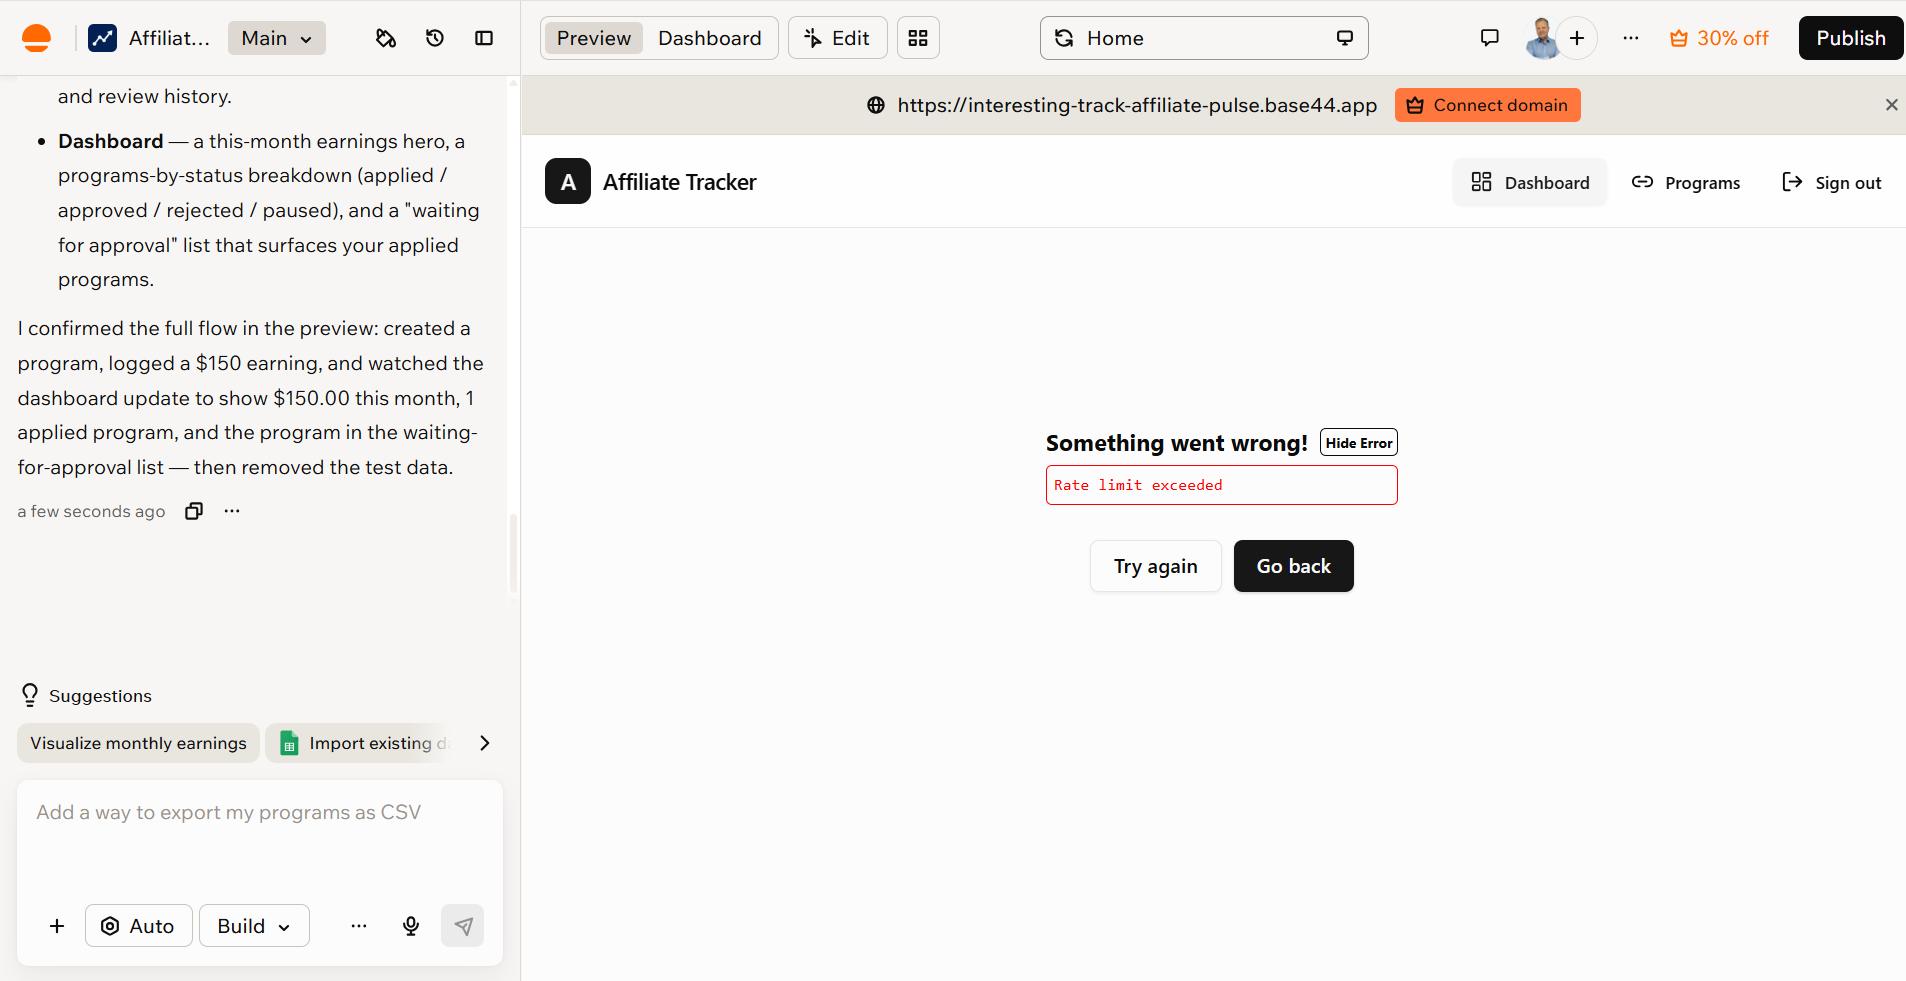Close the domain banner
The image size is (1906, 981).
(x=1891, y=105)
